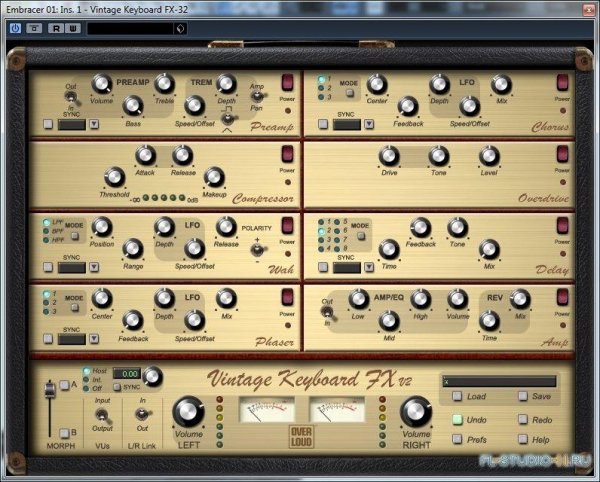Click the host preset name field in toolbar

[130, 29]
